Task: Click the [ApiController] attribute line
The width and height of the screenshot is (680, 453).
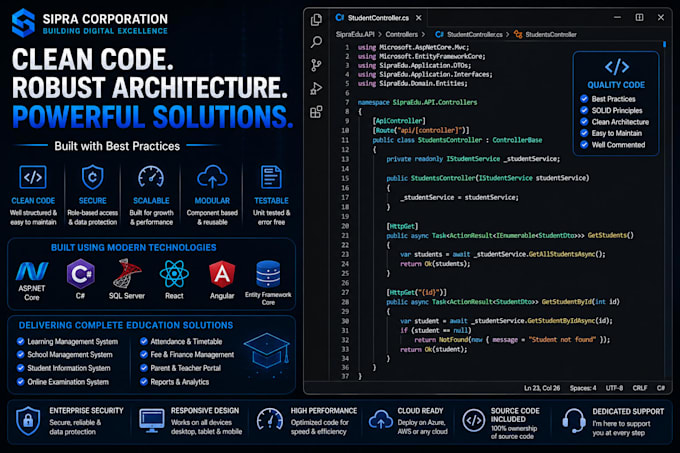Action: [x=399, y=121]
